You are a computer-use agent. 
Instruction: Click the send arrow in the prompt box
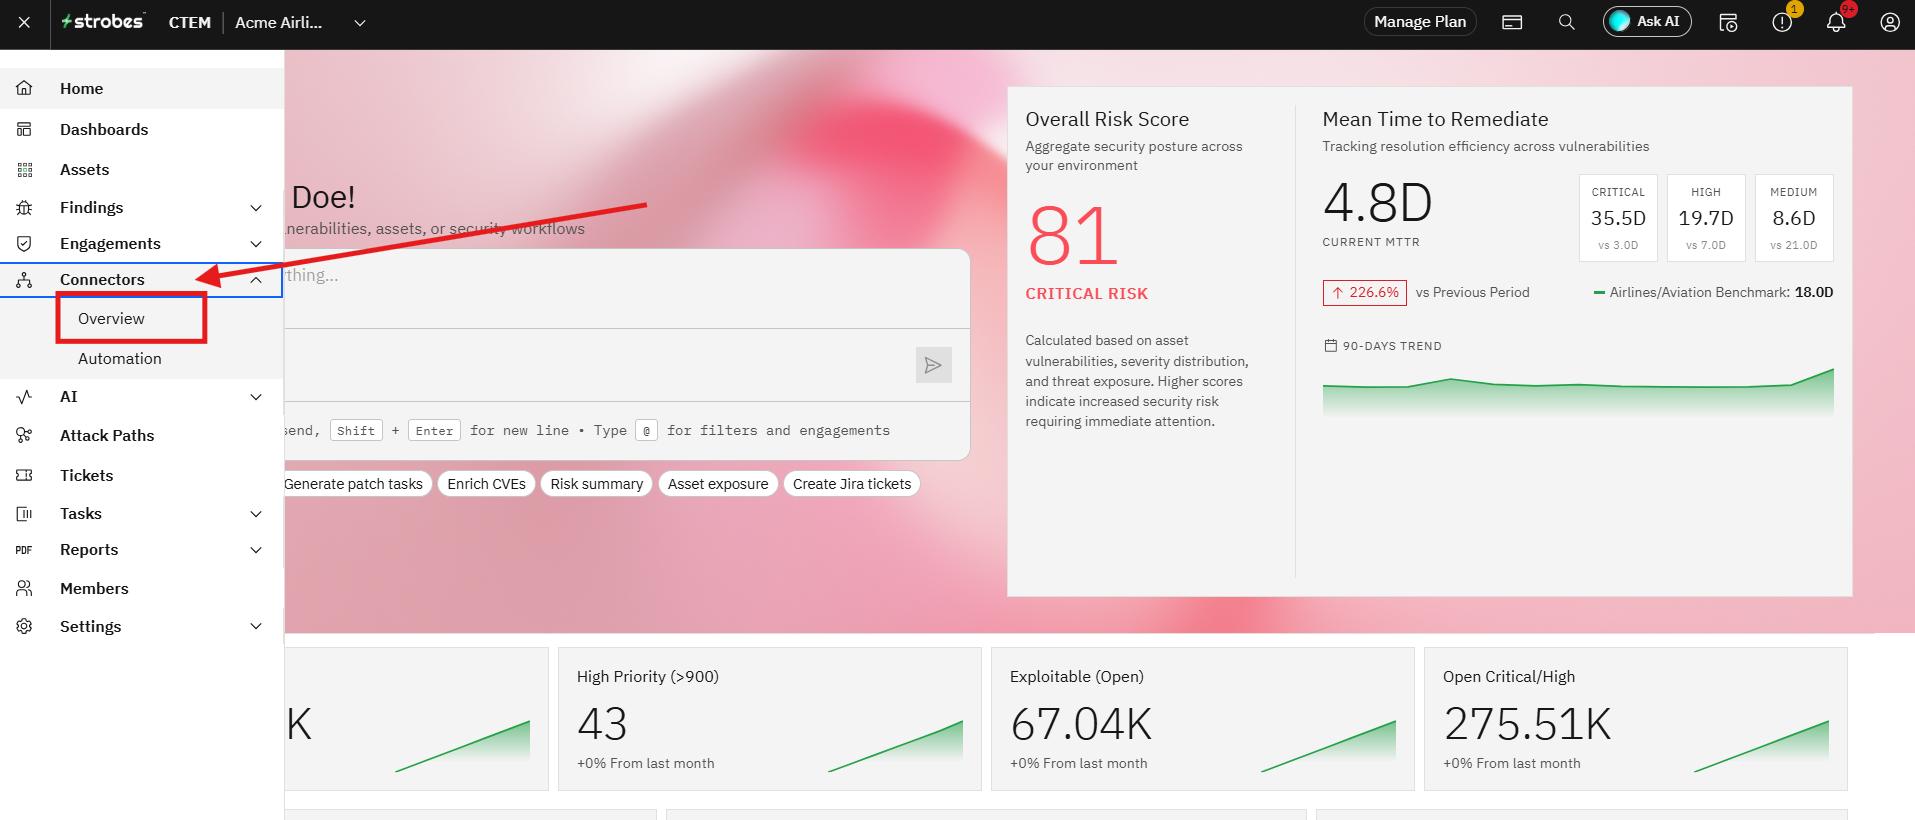pos(933,365)
